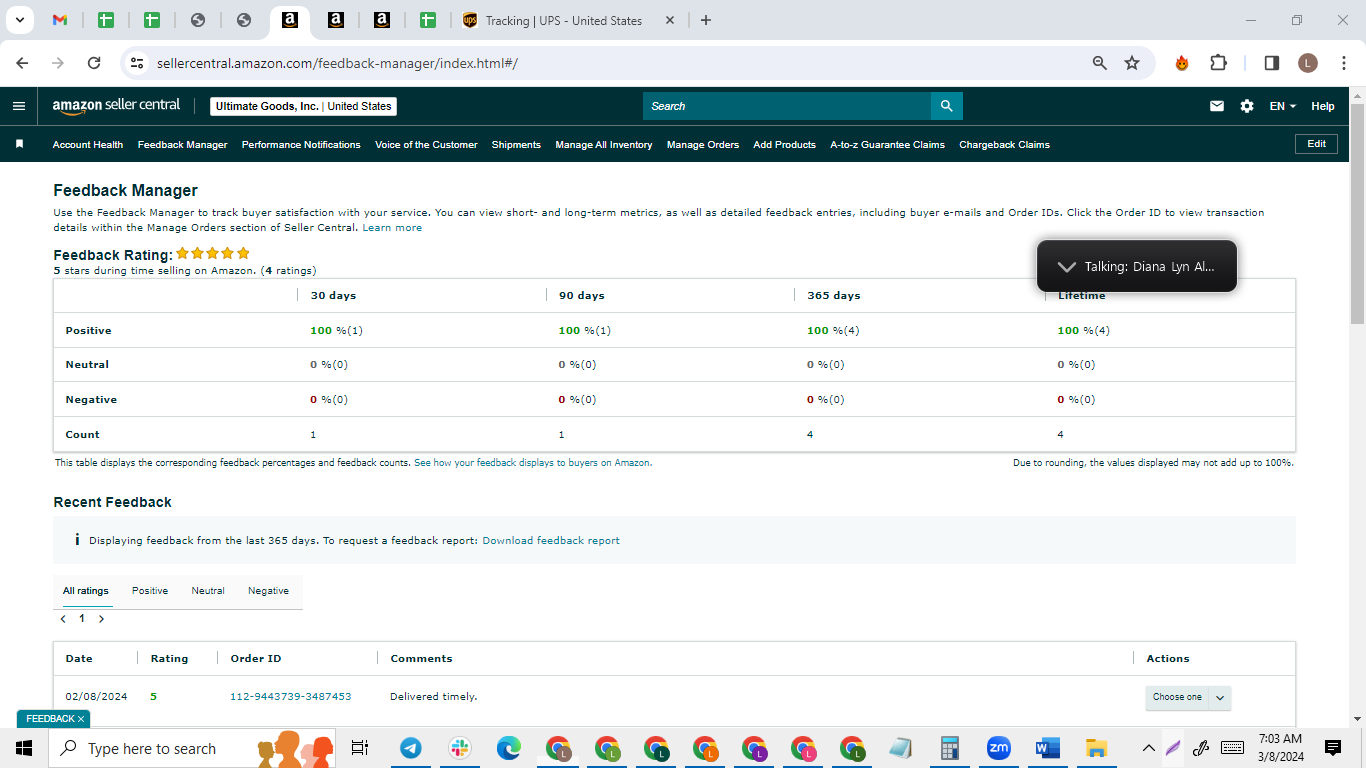Click Download feedback report link

pos(551,541)
